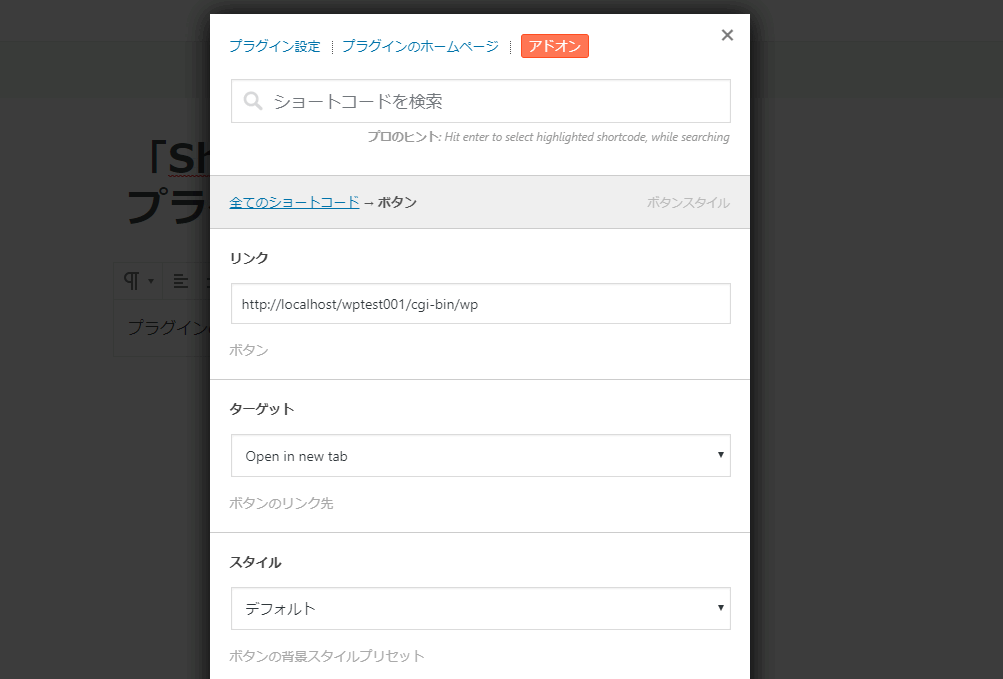Open the プラグイン設定 link
Viewport: 1003px width, 679px height.
(274, 46)
